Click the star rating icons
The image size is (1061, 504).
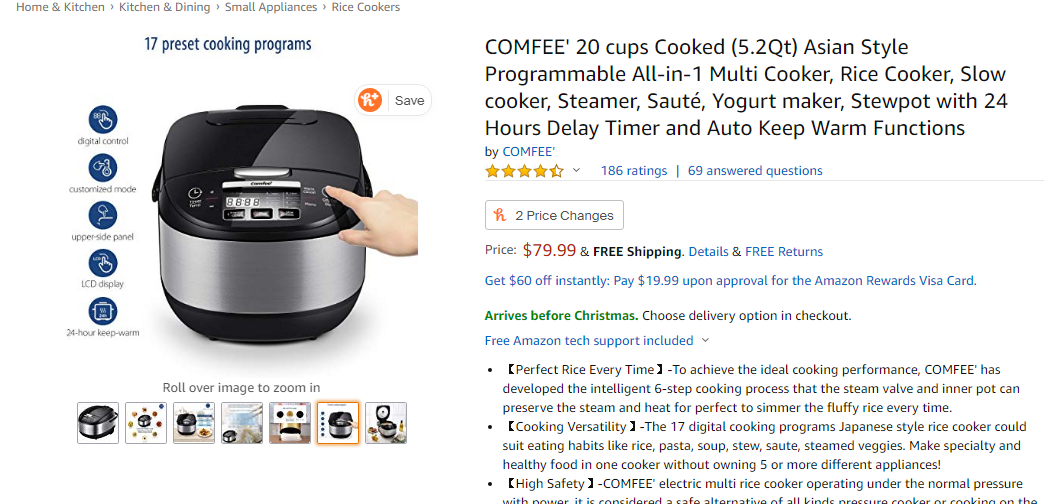[x=524, y=171]
